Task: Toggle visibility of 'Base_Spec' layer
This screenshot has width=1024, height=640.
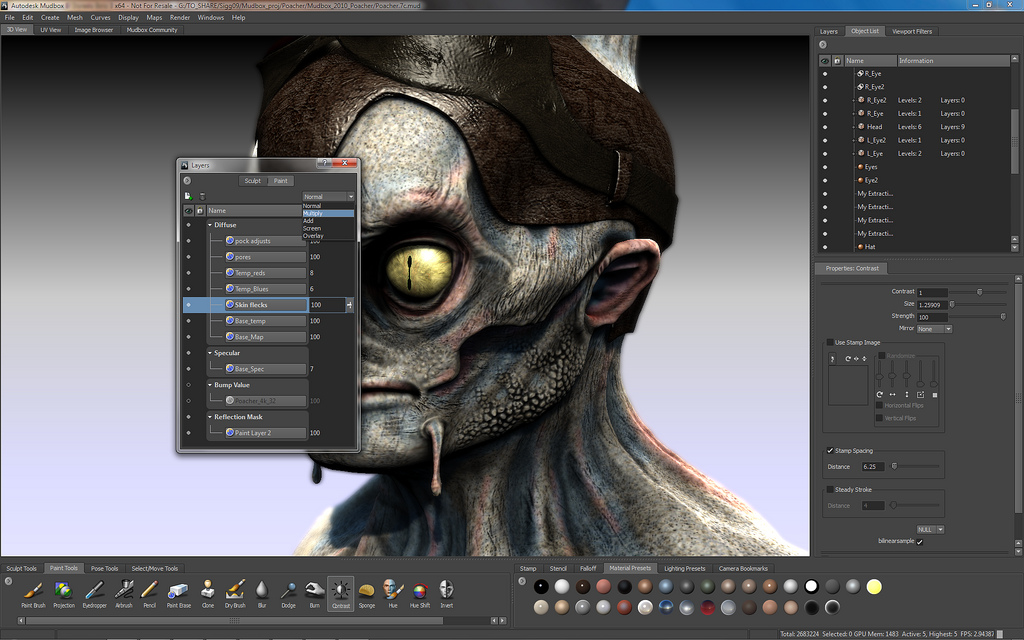Action: [189, 369]
